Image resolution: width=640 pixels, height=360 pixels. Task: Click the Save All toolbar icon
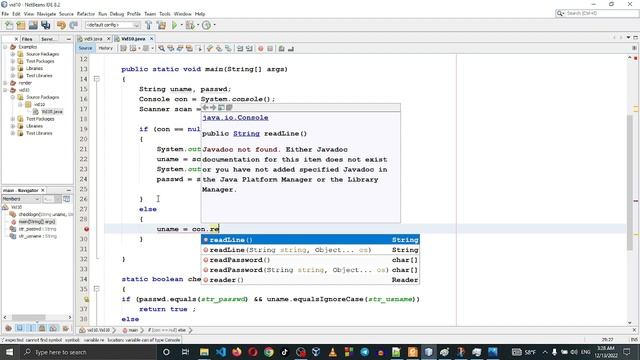(x=45, y=25)
